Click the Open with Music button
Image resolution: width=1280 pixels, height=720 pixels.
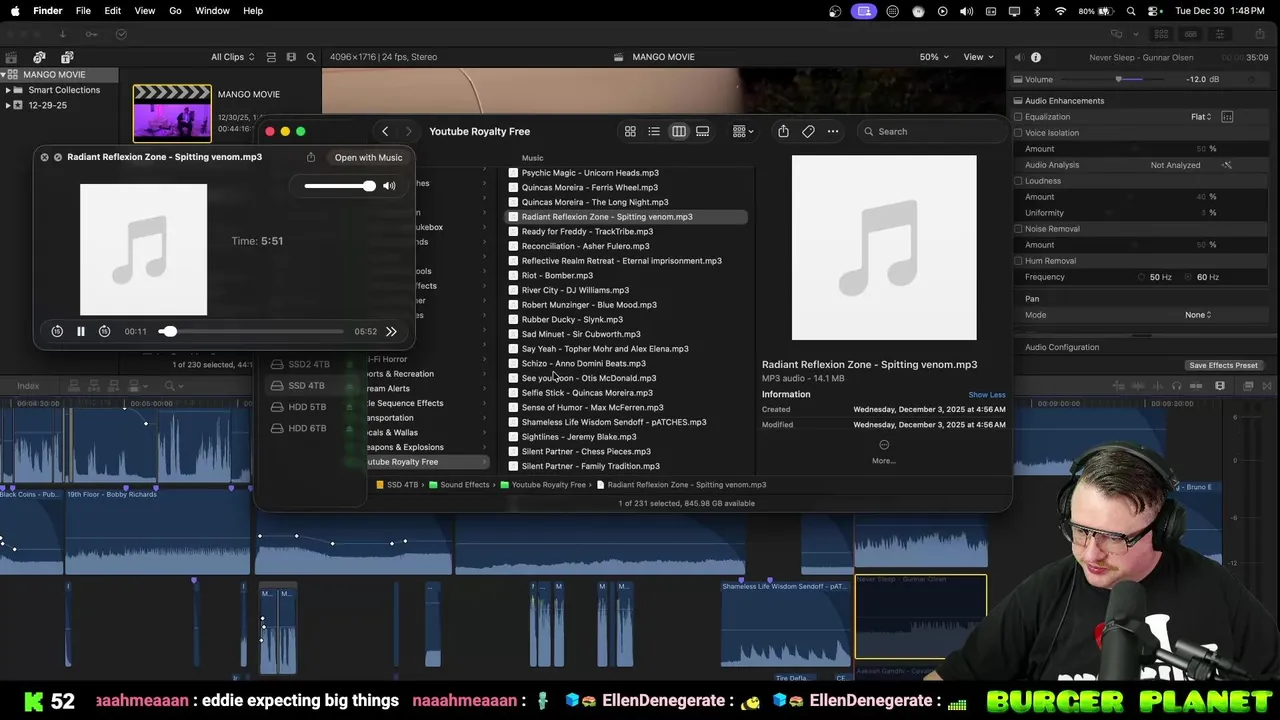[368, 157]
